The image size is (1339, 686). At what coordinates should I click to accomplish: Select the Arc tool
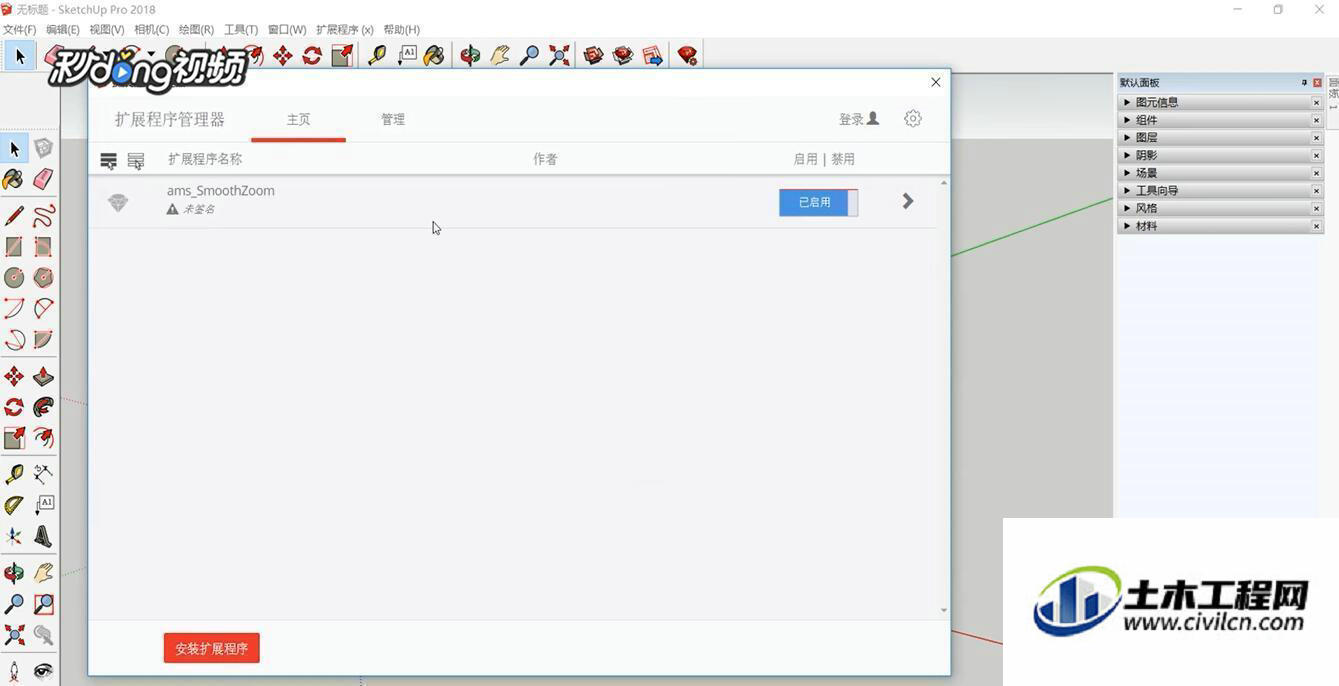pos(14,309)
